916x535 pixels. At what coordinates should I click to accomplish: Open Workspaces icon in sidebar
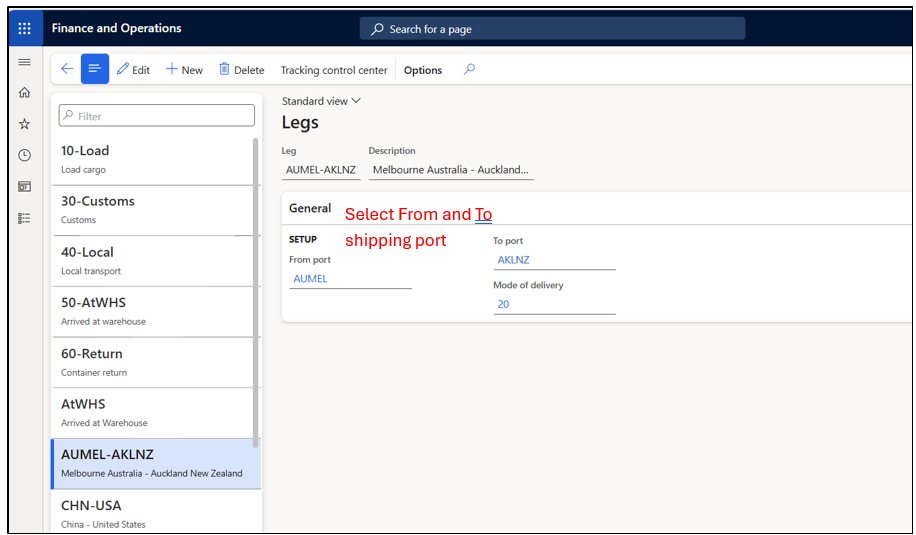(25, 187)
